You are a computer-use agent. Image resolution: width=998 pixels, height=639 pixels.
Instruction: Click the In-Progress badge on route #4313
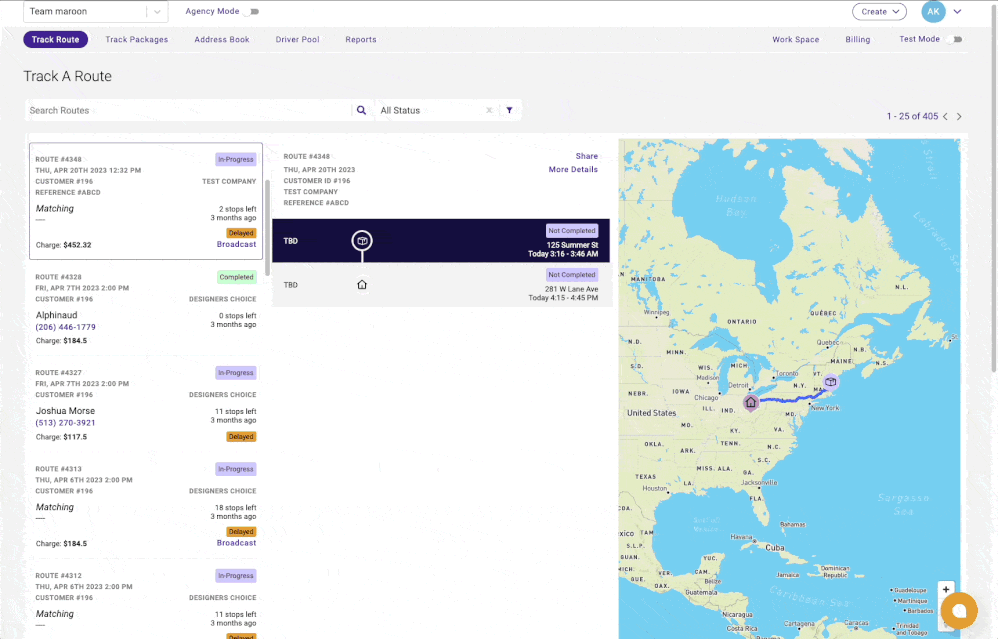235,469
